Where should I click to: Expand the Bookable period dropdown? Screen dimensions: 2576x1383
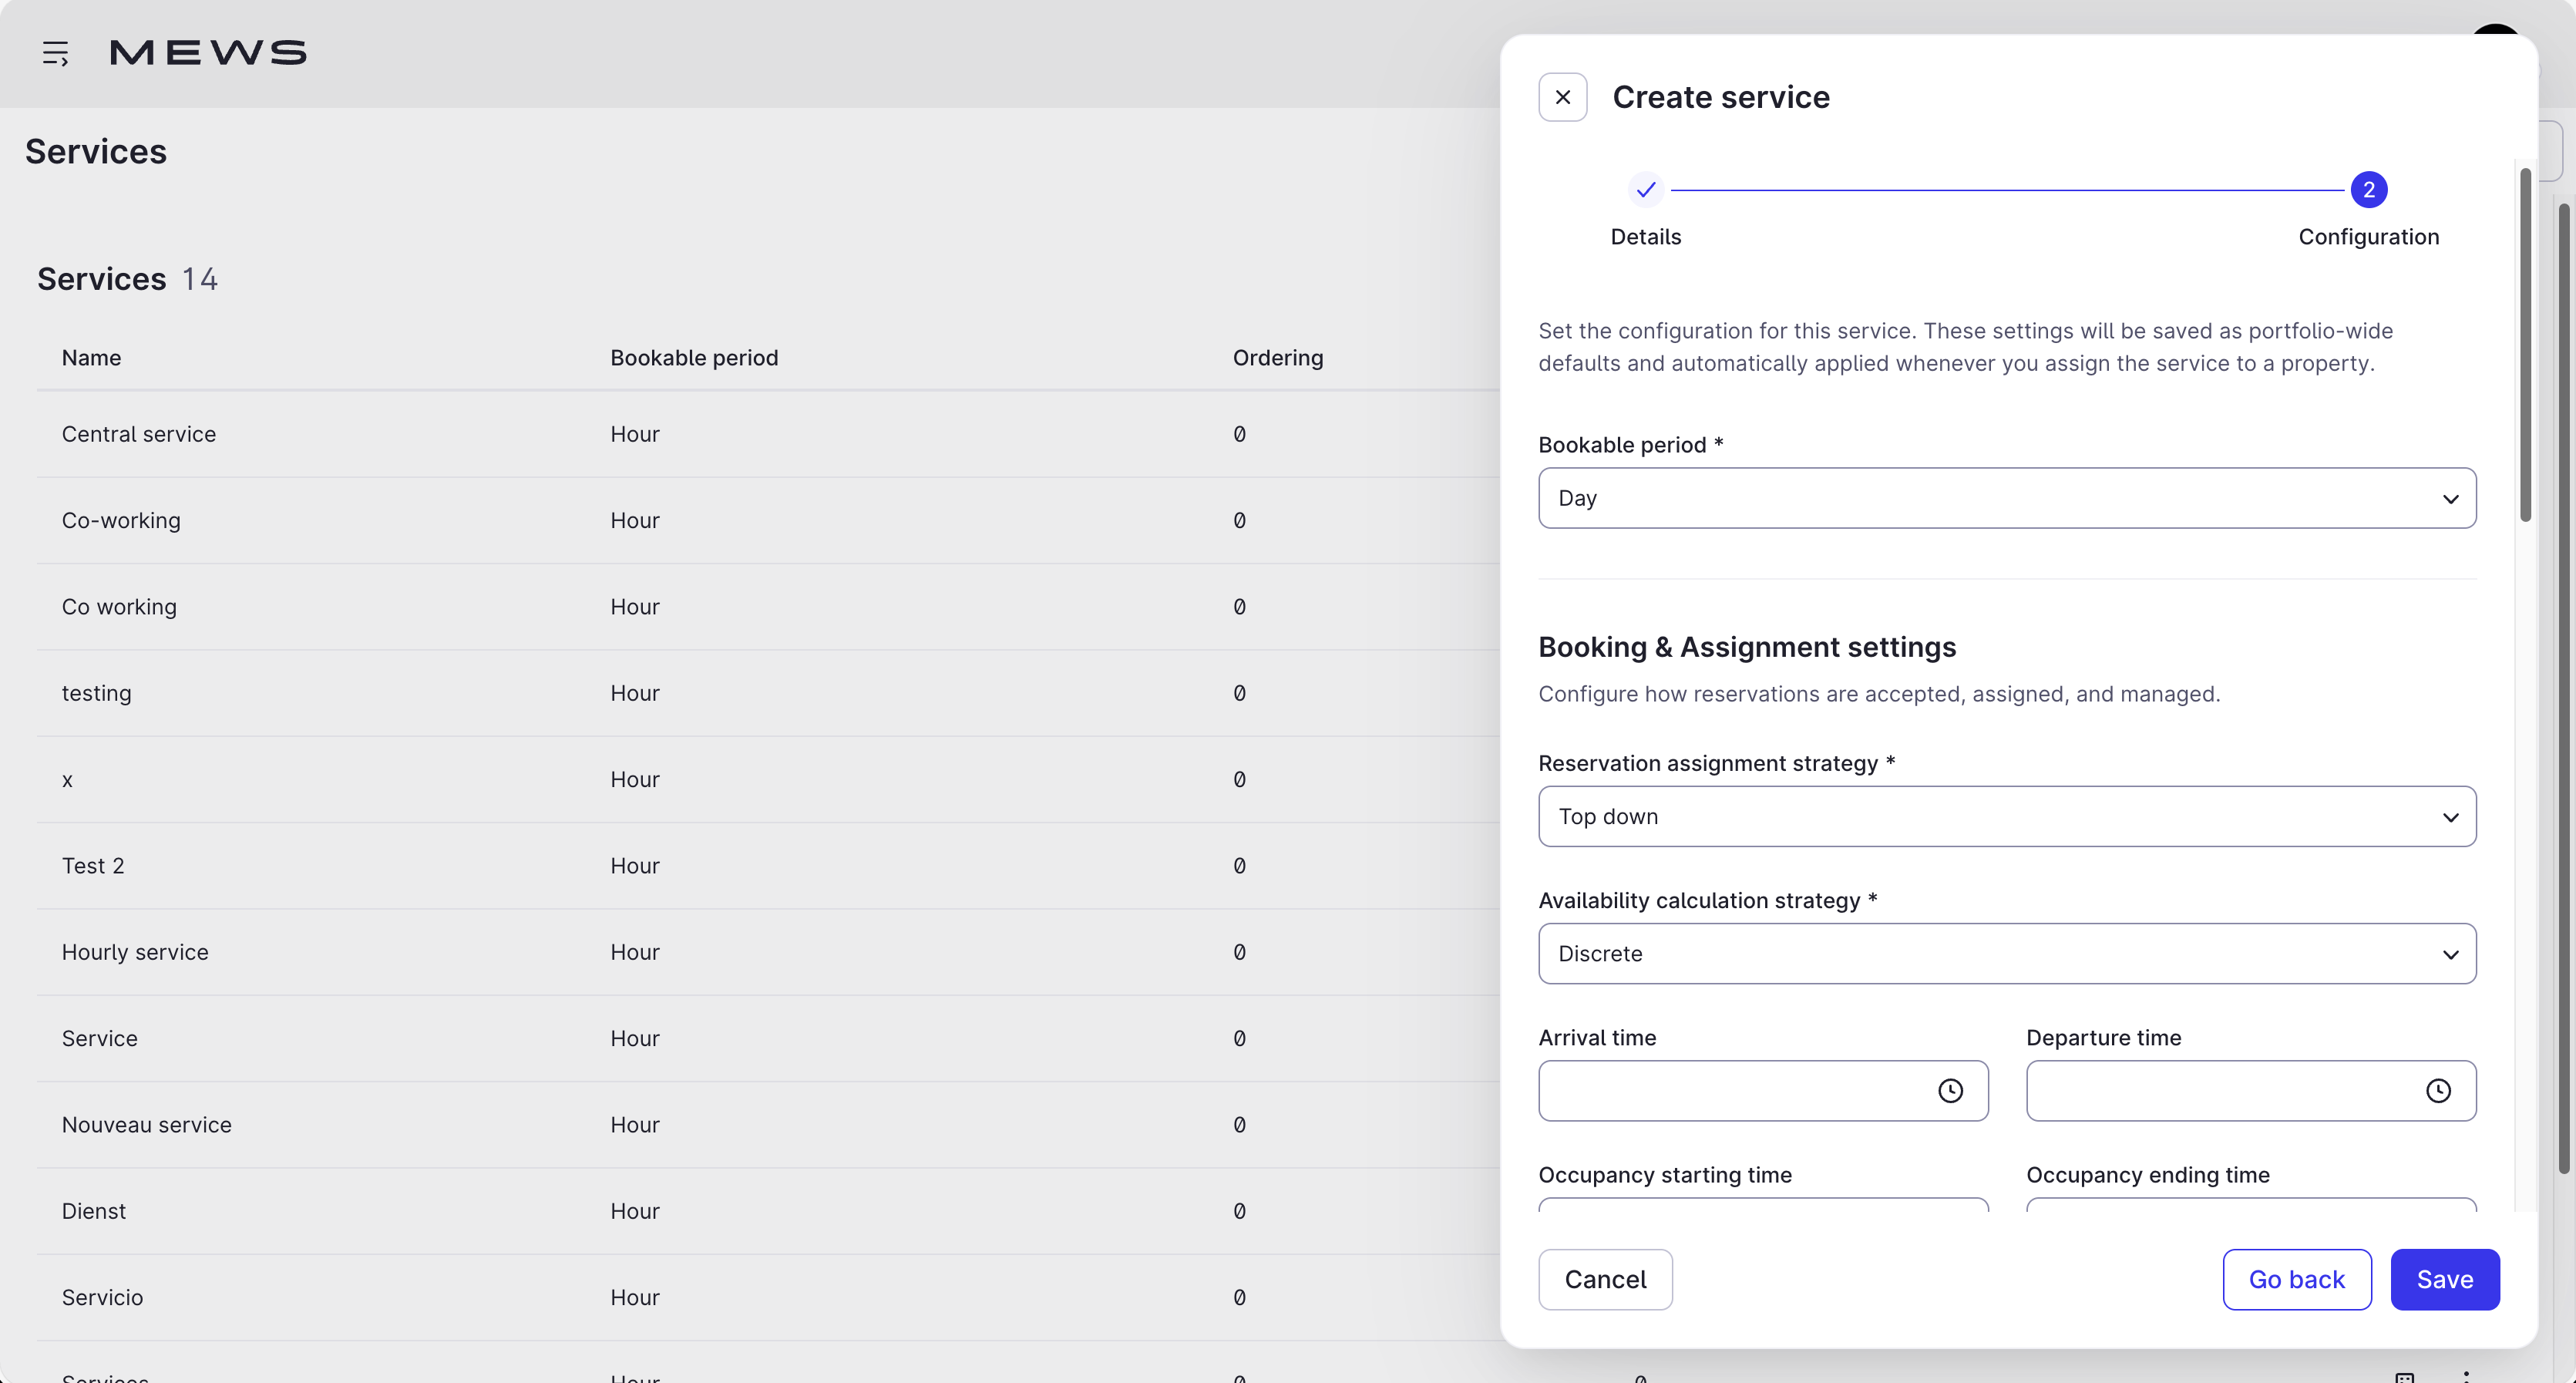(x=2007, y=498)
